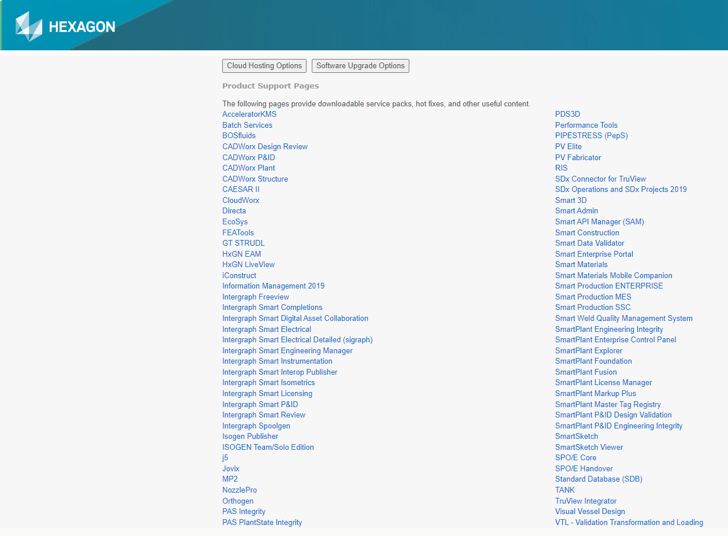This screenshot has height=536, width=728.
Task: Open the EcoSys page
Action: pyautogui.click(x=235, y=222)
